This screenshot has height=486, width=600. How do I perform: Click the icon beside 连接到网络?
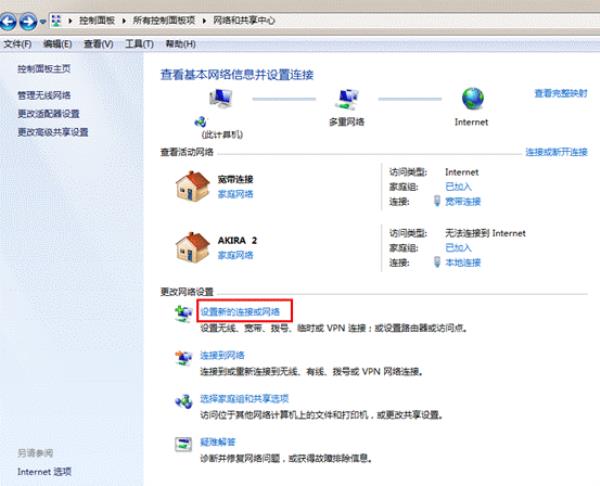coord(183,358)
